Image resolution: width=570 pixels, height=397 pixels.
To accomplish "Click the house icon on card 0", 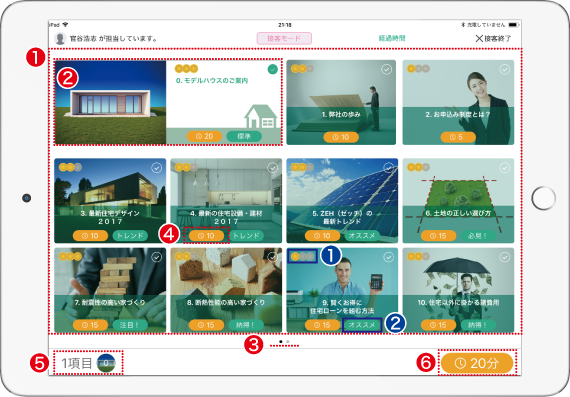I will [261, 116].
